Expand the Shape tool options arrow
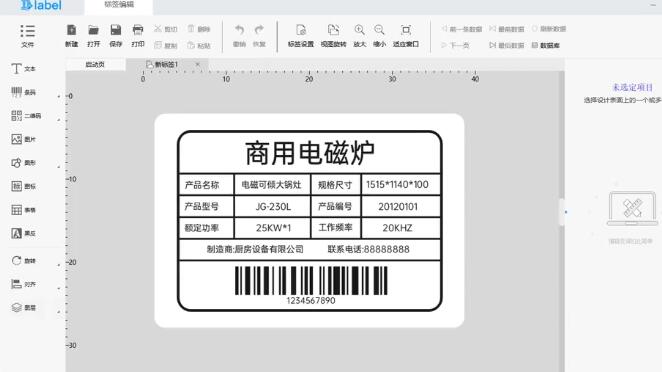This screenshot has height=372, width=662. pos(59,167)
